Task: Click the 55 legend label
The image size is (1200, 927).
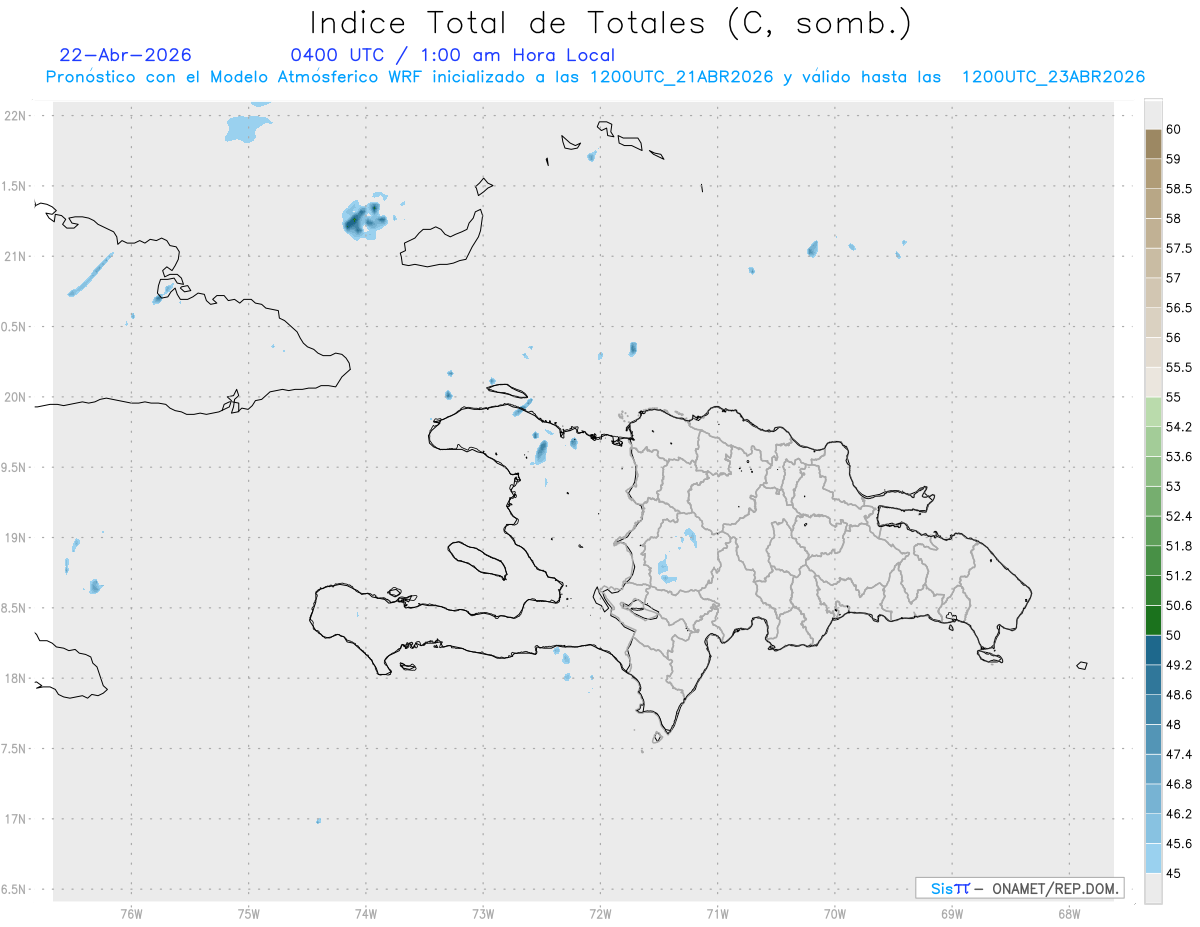Action: (1173, 397)
